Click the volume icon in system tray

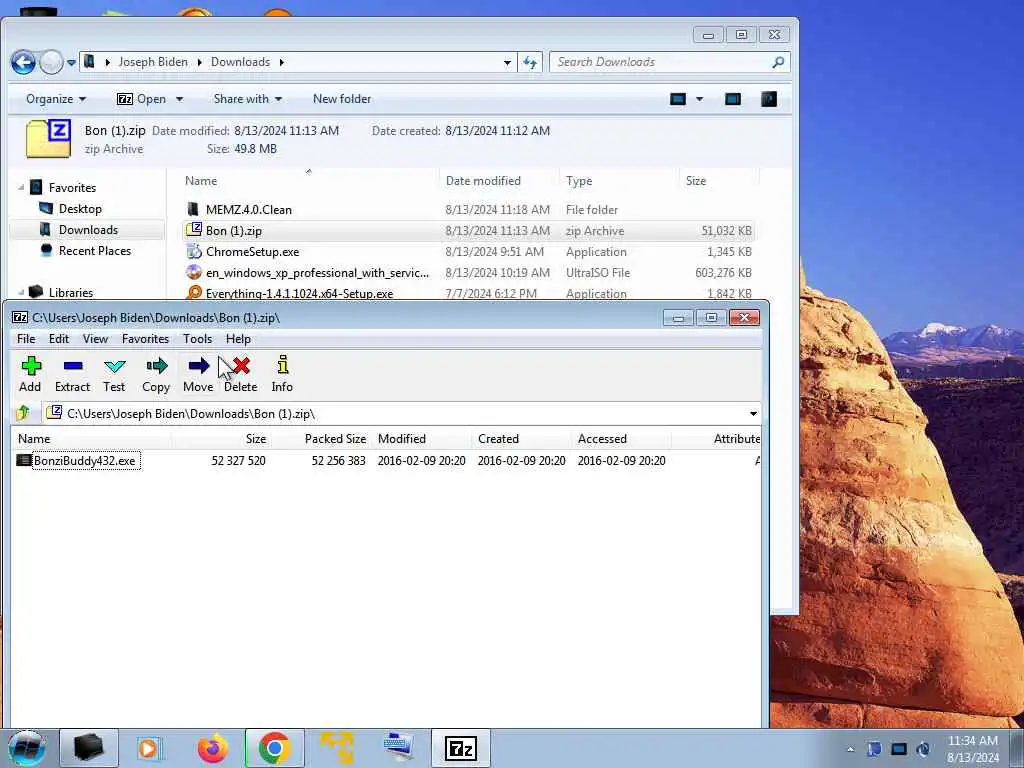tap(923, 749)
